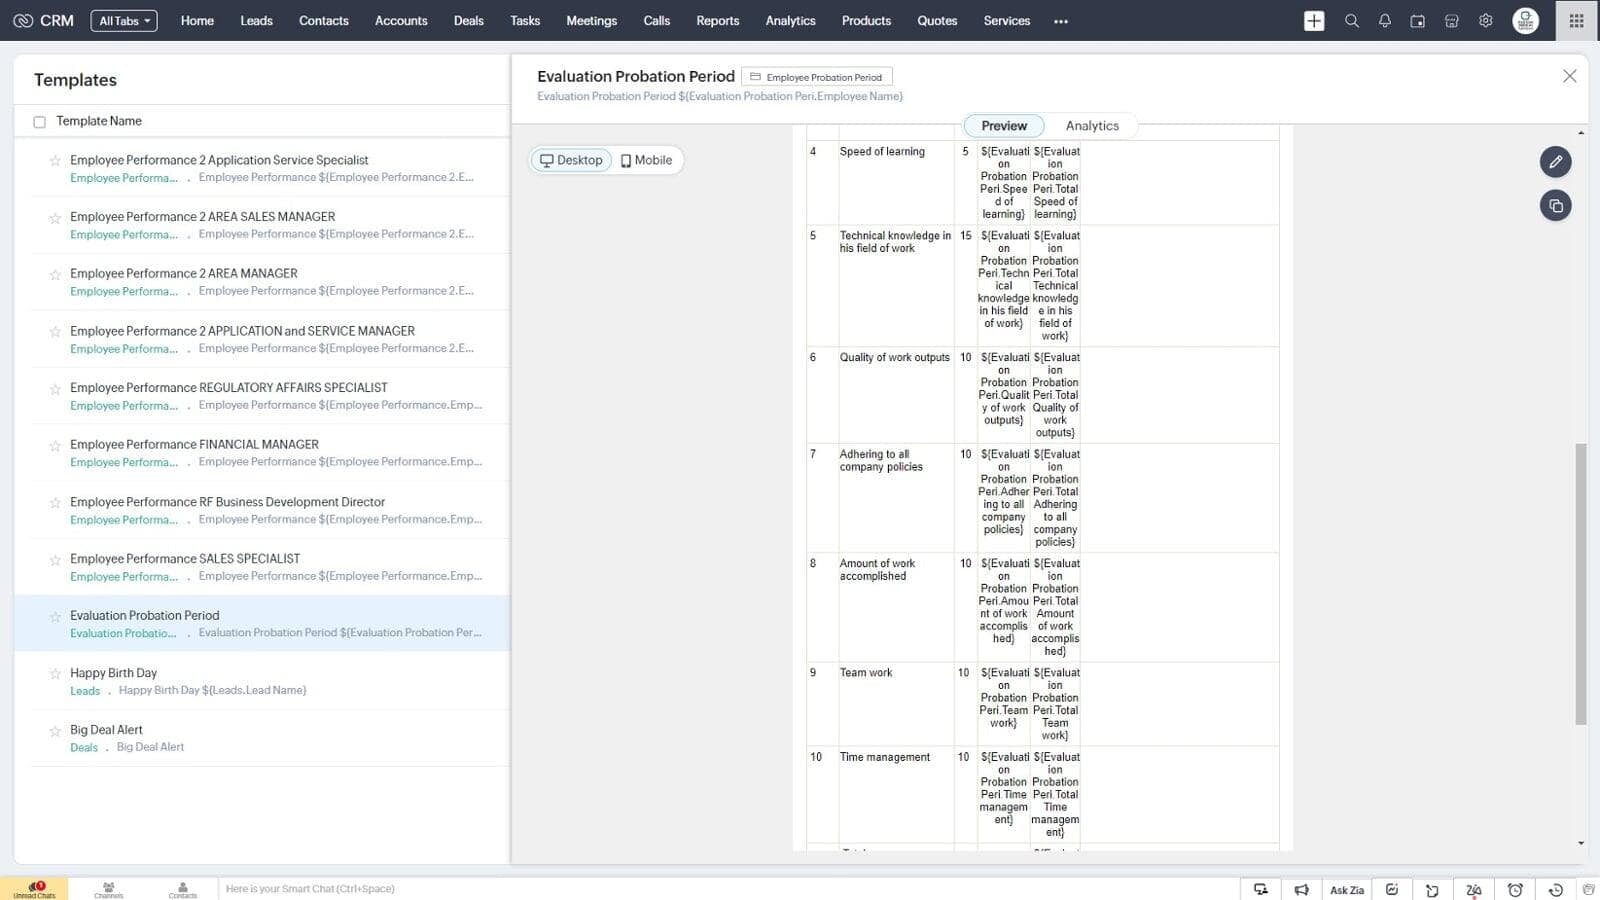Open the Reports module tab
This screenshot has height=900, width=1600.
point(717,21)
